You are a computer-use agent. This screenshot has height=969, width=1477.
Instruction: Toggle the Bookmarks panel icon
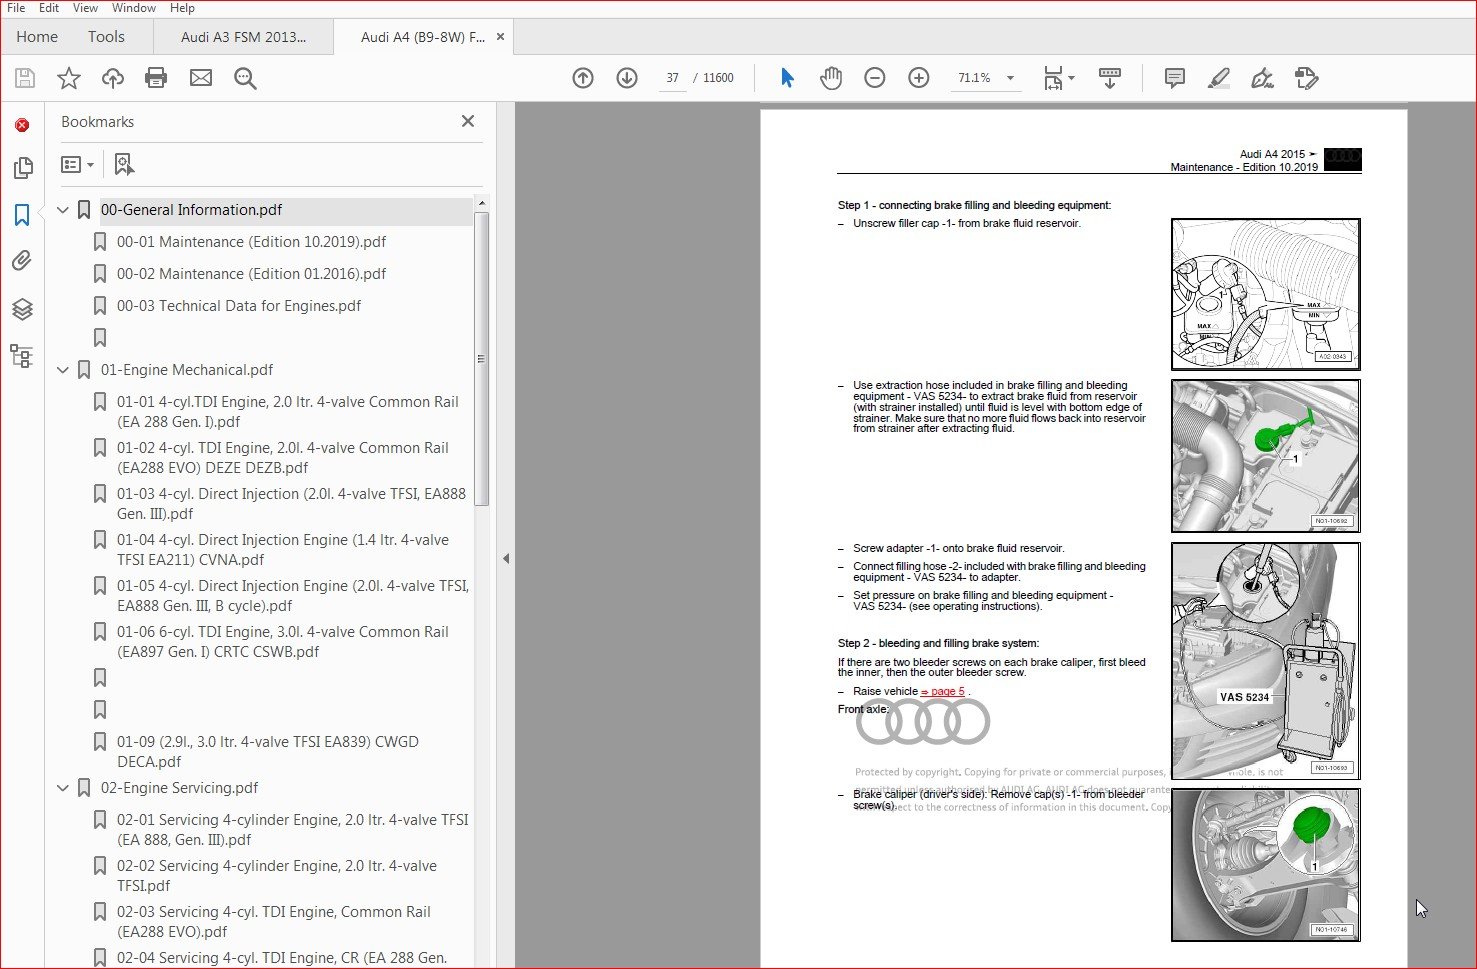[22, 214]
